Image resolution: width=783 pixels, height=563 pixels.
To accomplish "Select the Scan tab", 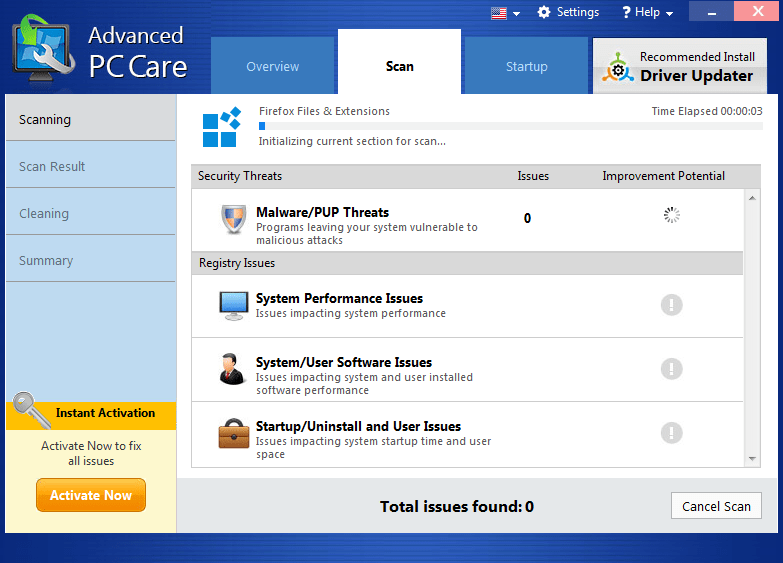I will click(399, 62).
